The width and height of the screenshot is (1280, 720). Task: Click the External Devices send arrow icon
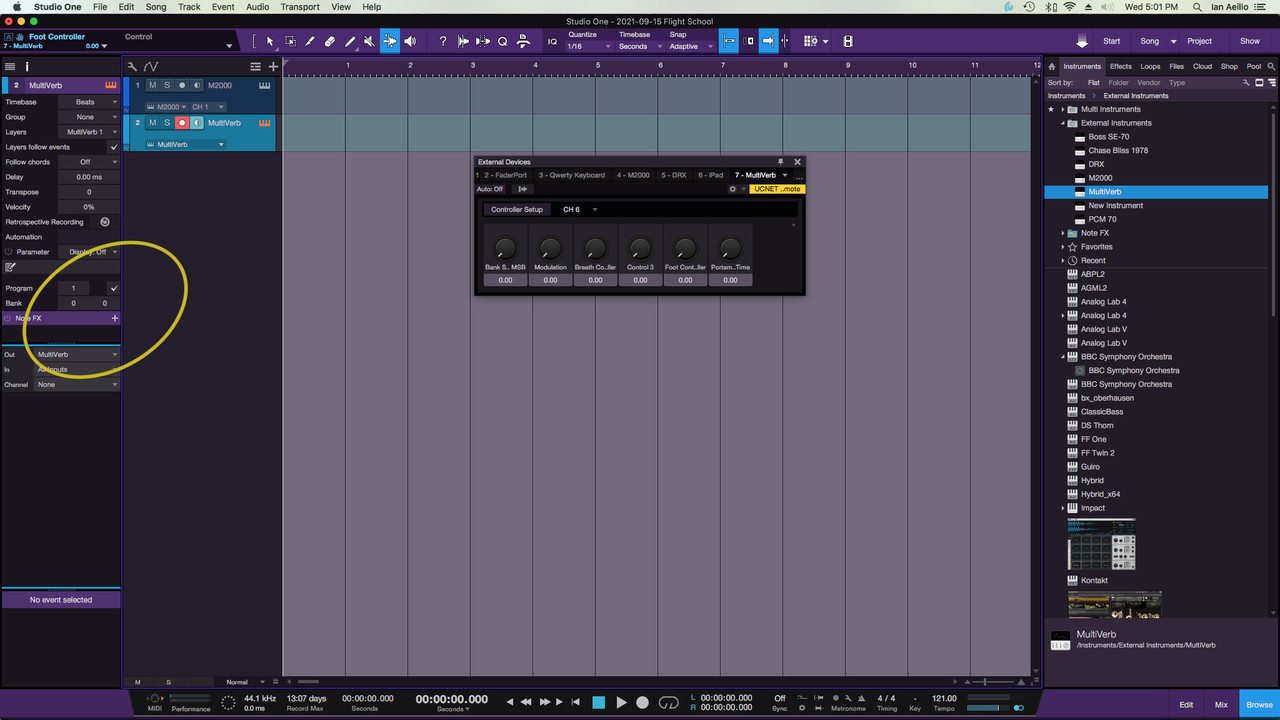click(522, 188)
